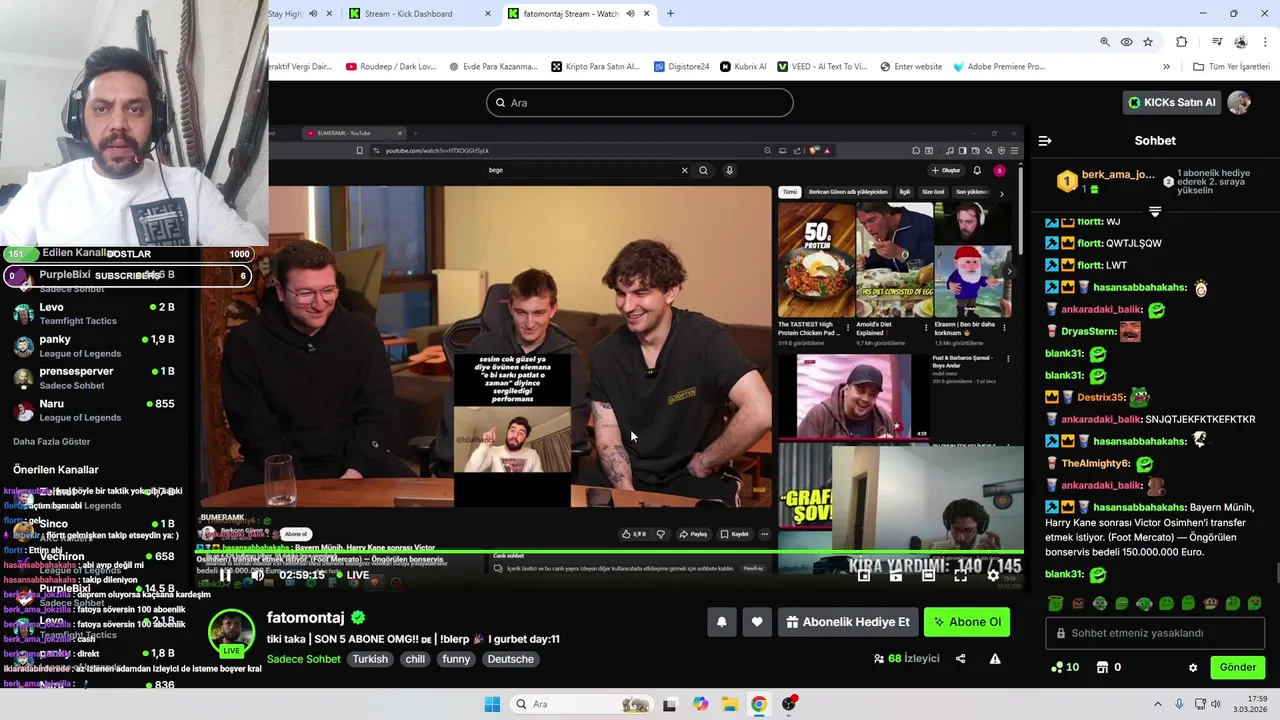Click hasansabbahakahs username in Bayern message
Screen dimensions: 1280x720
click(1140, 507)
